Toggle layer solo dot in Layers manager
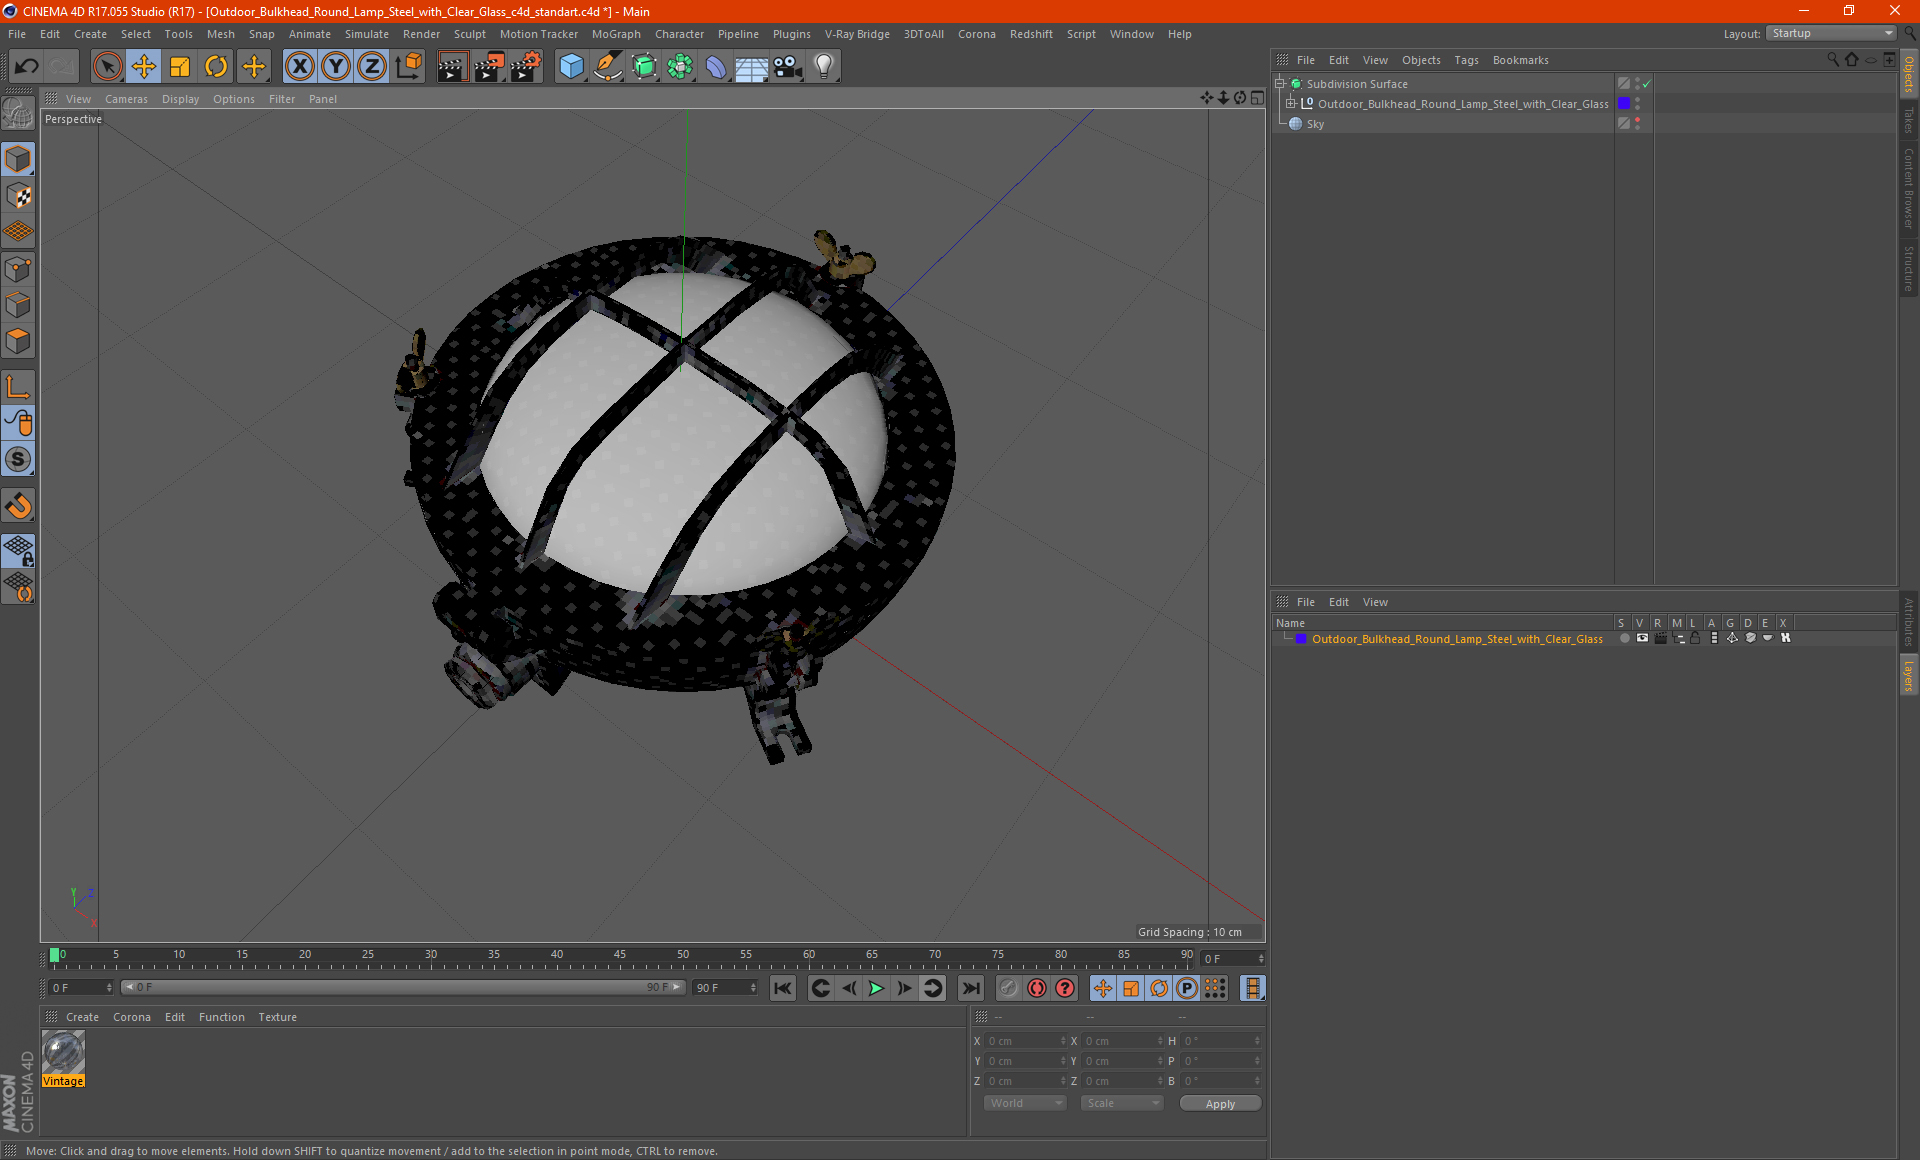Screen dimensions: 1920x1160 (x=1624, y=638)
